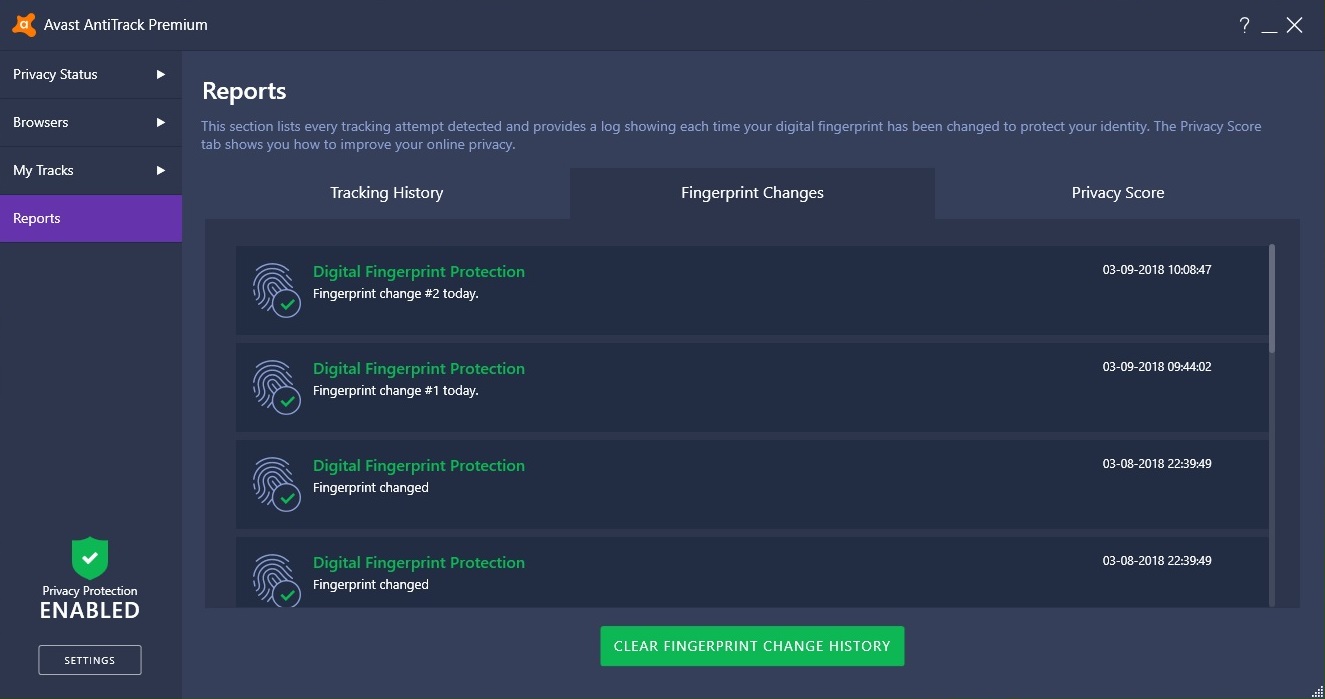Open Settings button in sidebar
The image size is (1325, 699).
(90, 660)
